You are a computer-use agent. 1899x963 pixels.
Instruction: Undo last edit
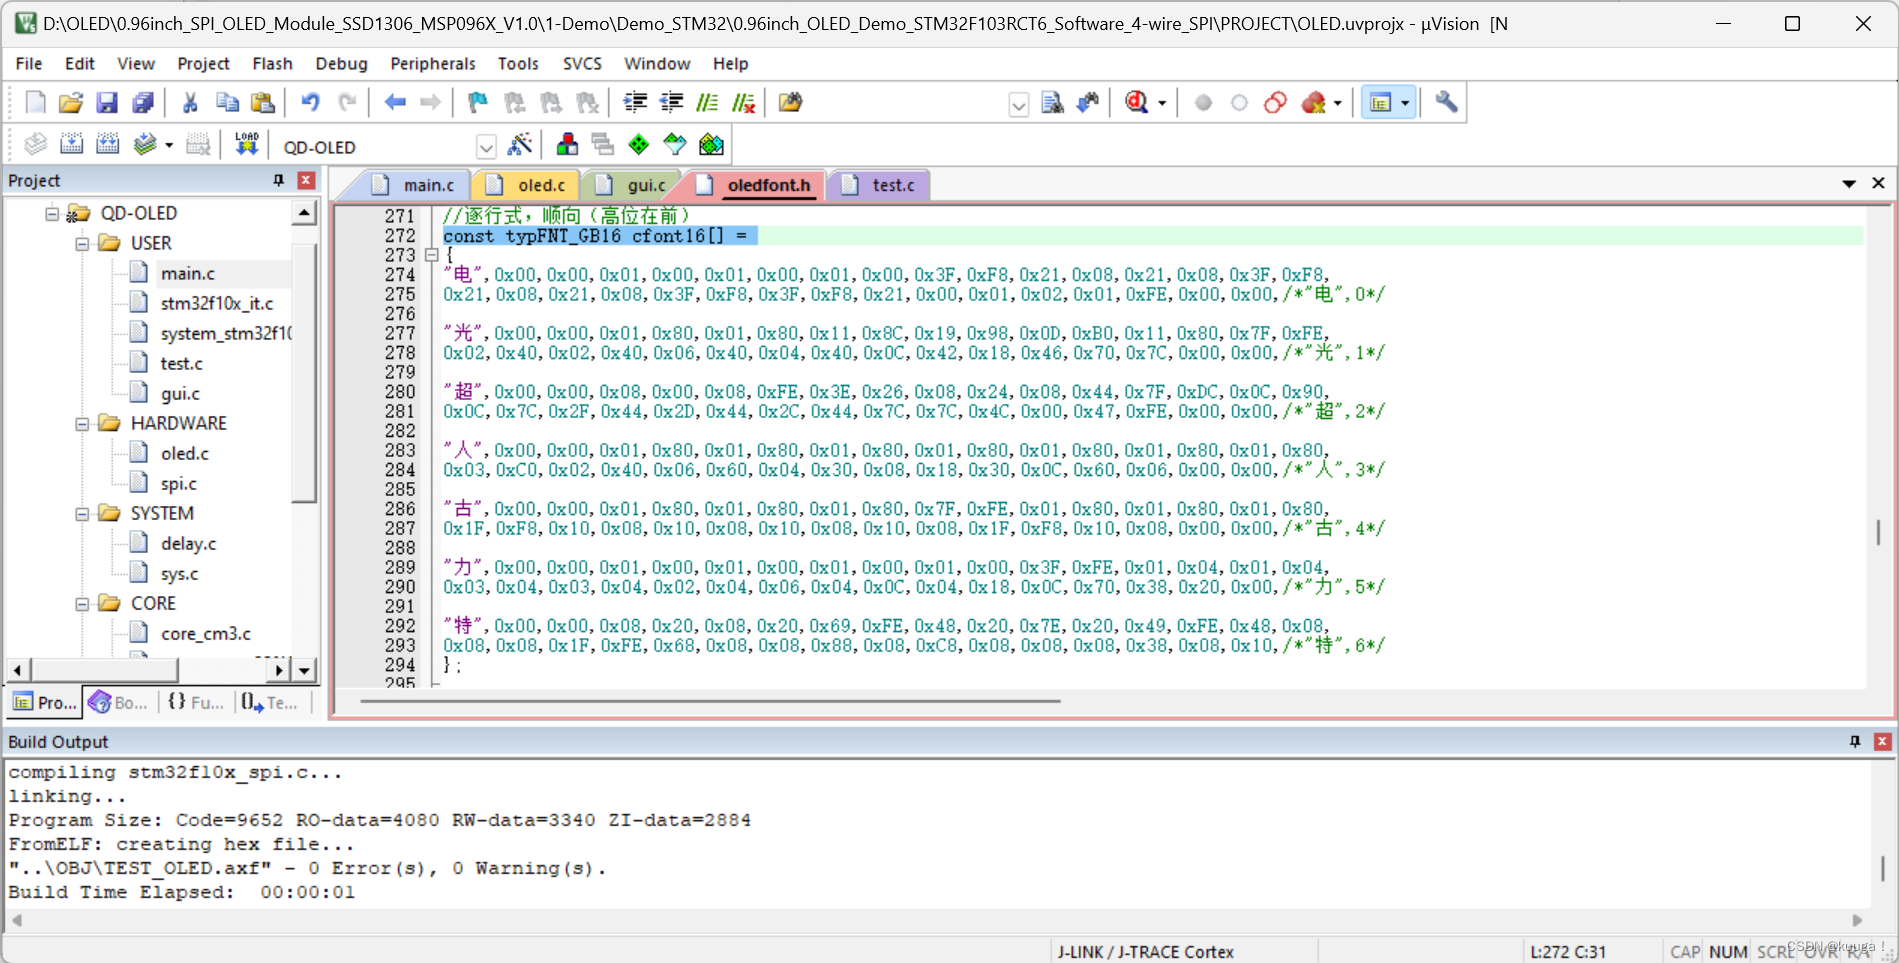[x=310, y=102]
